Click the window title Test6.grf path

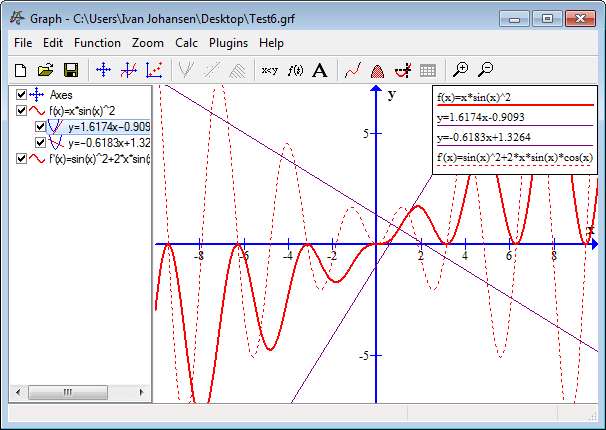pyautogui.click(x=184, y=19)
